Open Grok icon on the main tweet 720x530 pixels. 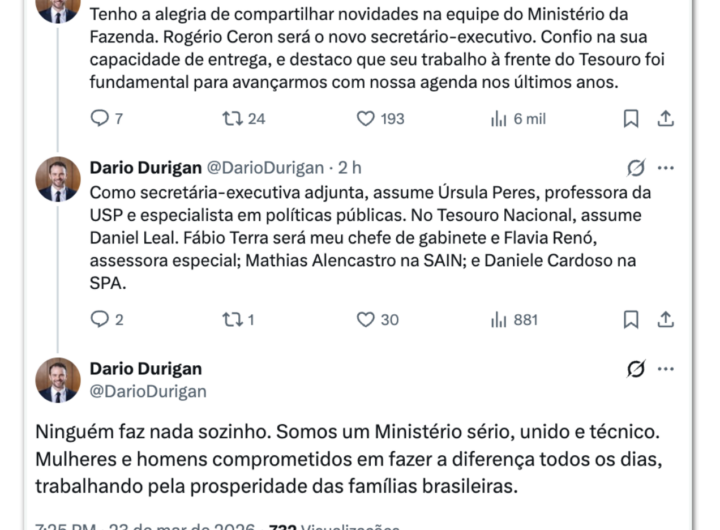[x=635, y=369]
